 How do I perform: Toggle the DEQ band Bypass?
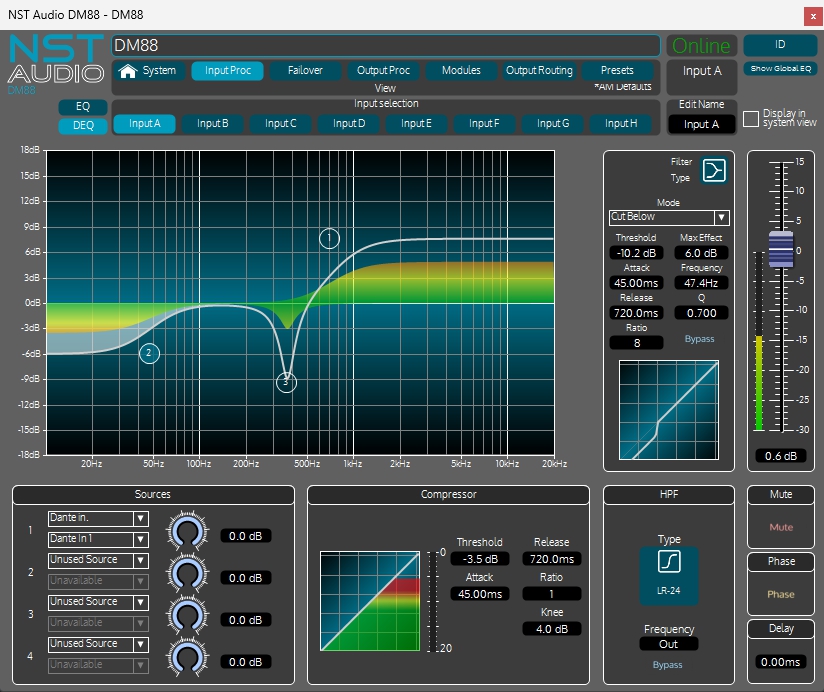coord(699,339)
